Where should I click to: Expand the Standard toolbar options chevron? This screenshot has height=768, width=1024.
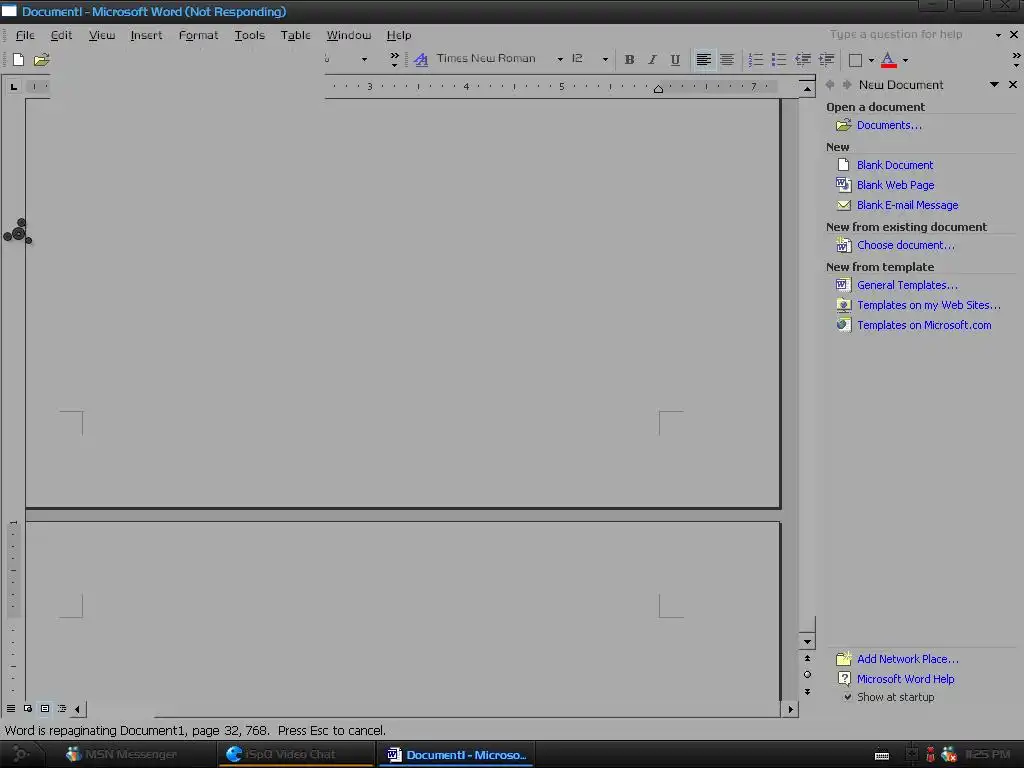click(x=394, y=59)
